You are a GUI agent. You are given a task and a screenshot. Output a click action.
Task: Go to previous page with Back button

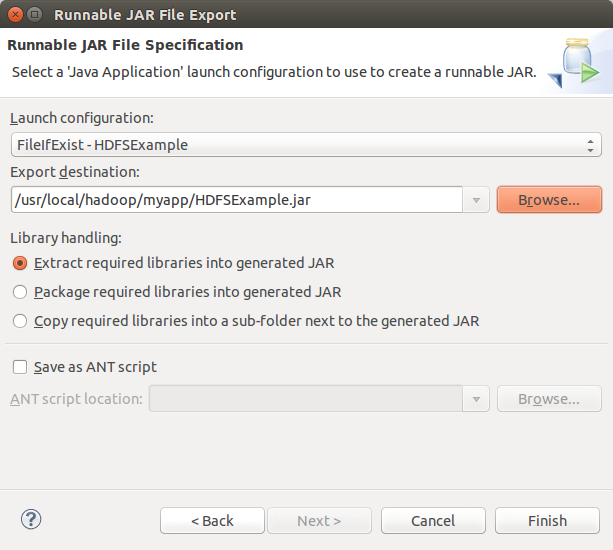point(212,521)
